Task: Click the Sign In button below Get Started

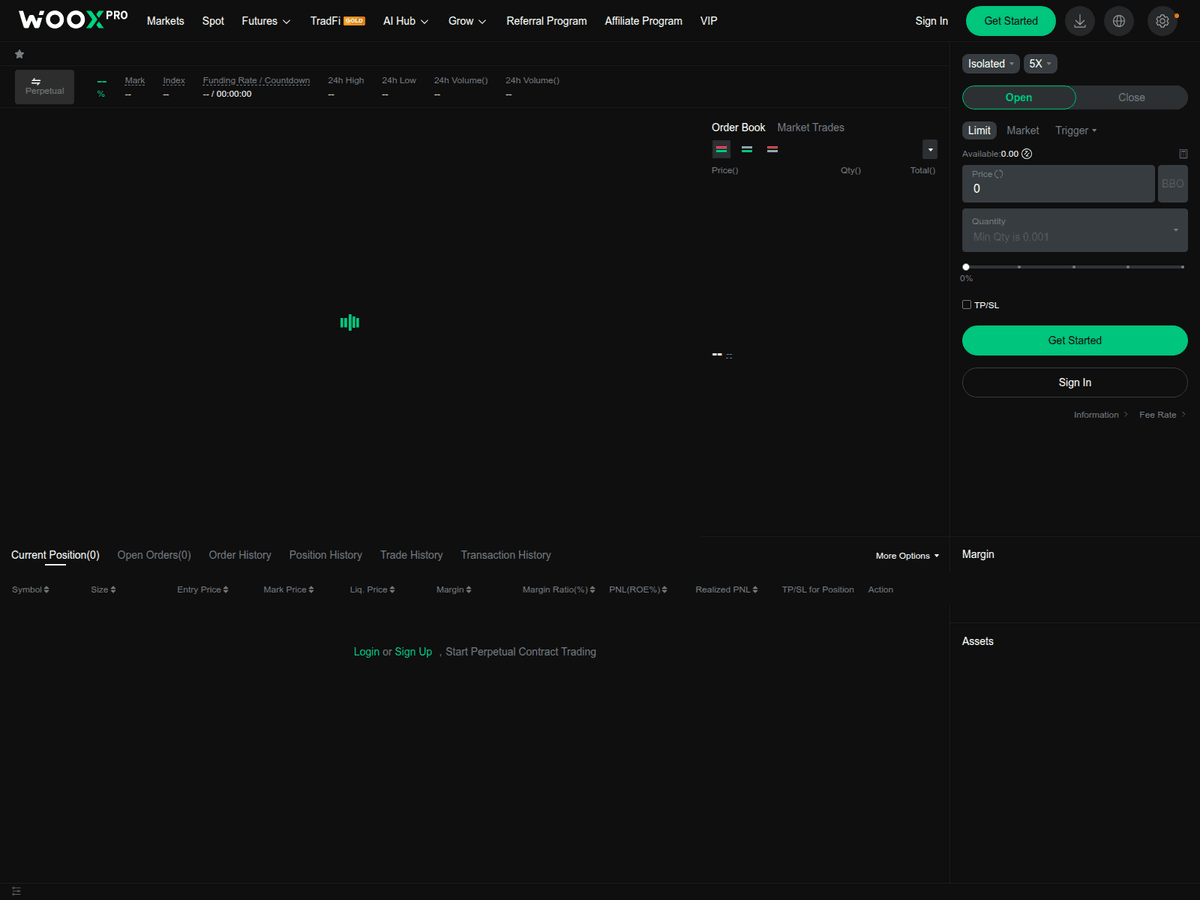Action: [1075, 382]
